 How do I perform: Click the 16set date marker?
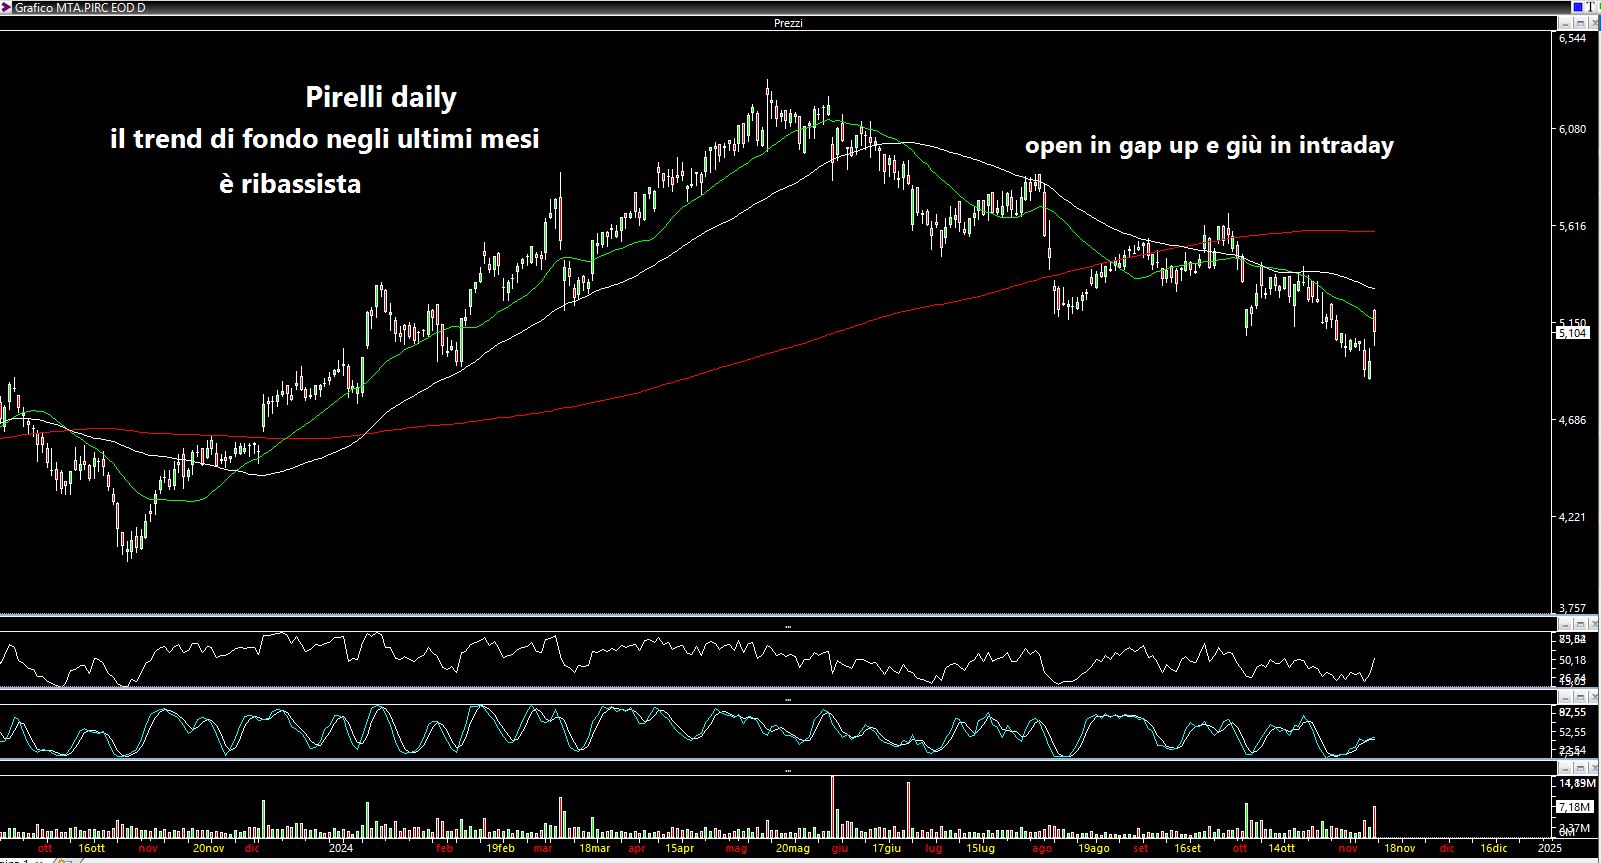click(x=1187, y=848)
